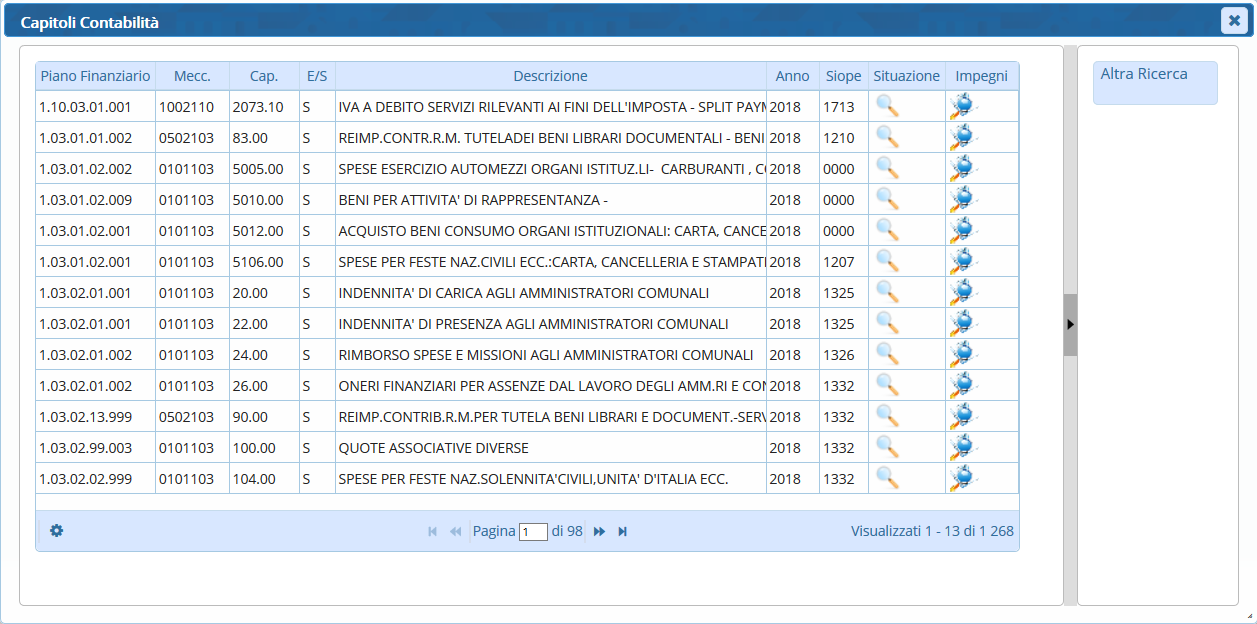Sort by Piano Finanziario column header
Screen dimensions: 1257x624
click(95, 76)
